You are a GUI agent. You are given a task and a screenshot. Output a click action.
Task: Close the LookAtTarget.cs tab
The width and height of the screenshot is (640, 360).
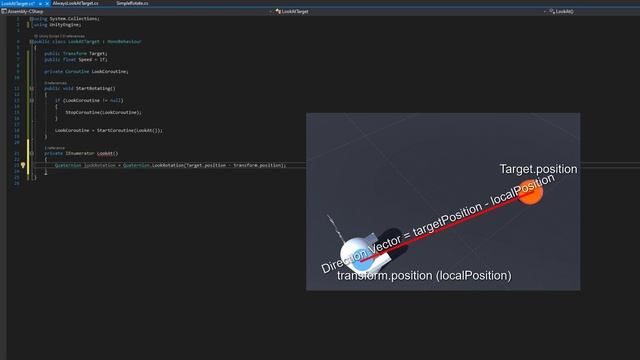(47, 3)
